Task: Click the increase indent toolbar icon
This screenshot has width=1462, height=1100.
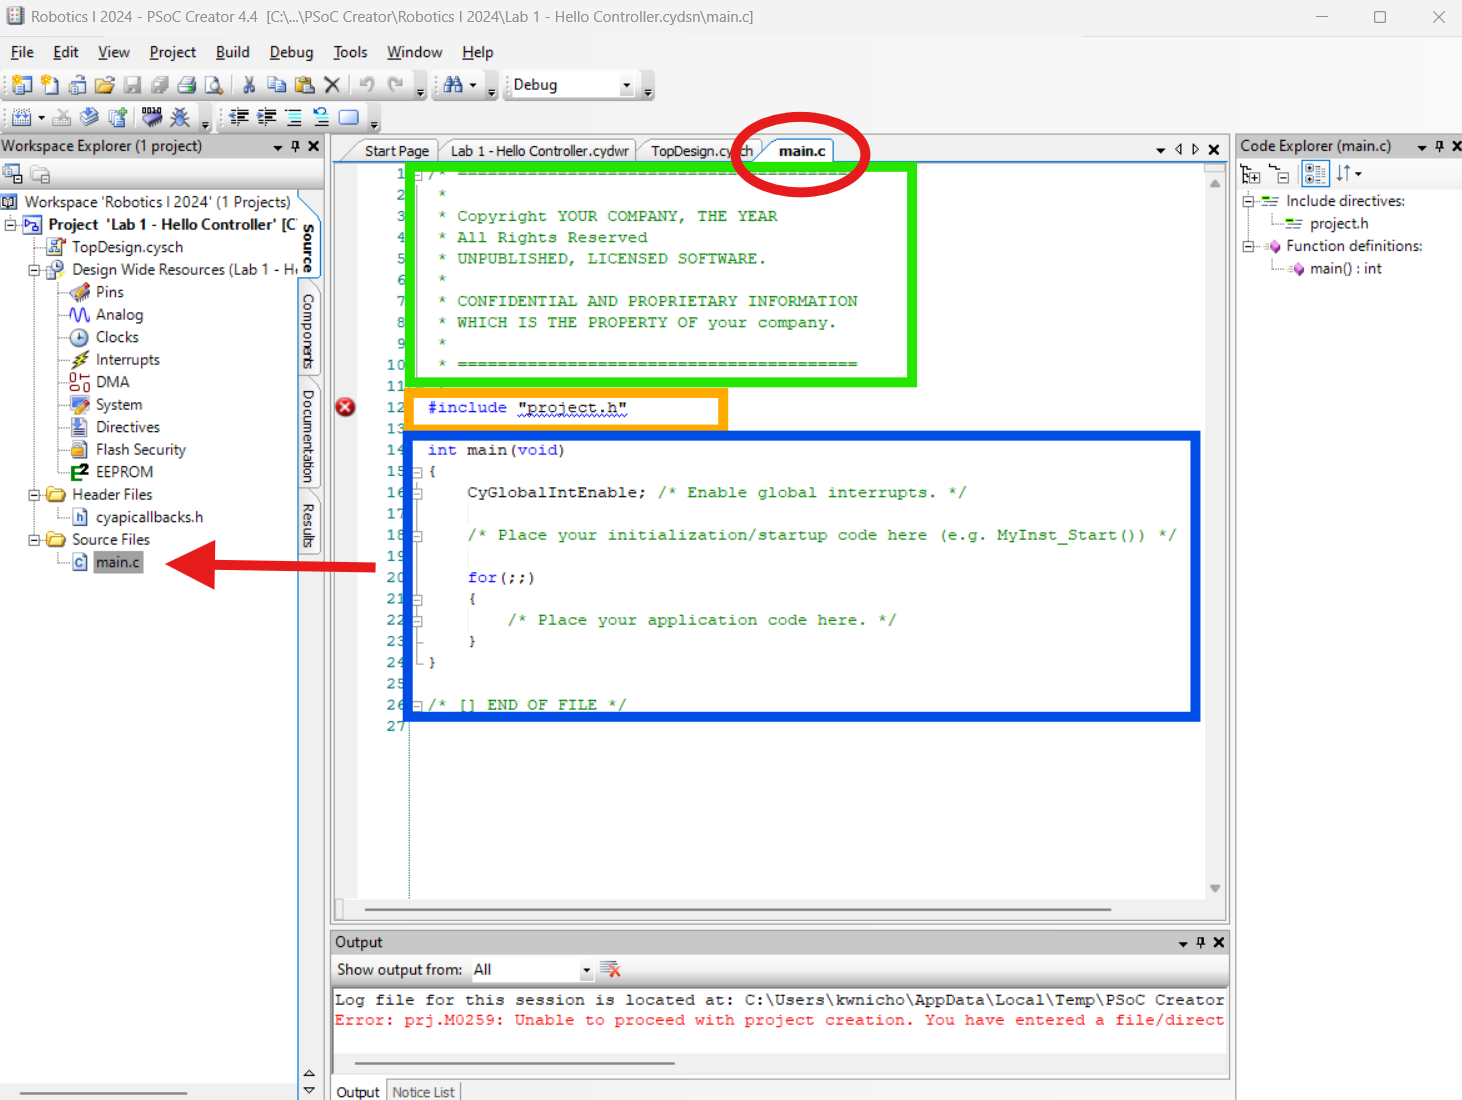Action: coord(267,117)
